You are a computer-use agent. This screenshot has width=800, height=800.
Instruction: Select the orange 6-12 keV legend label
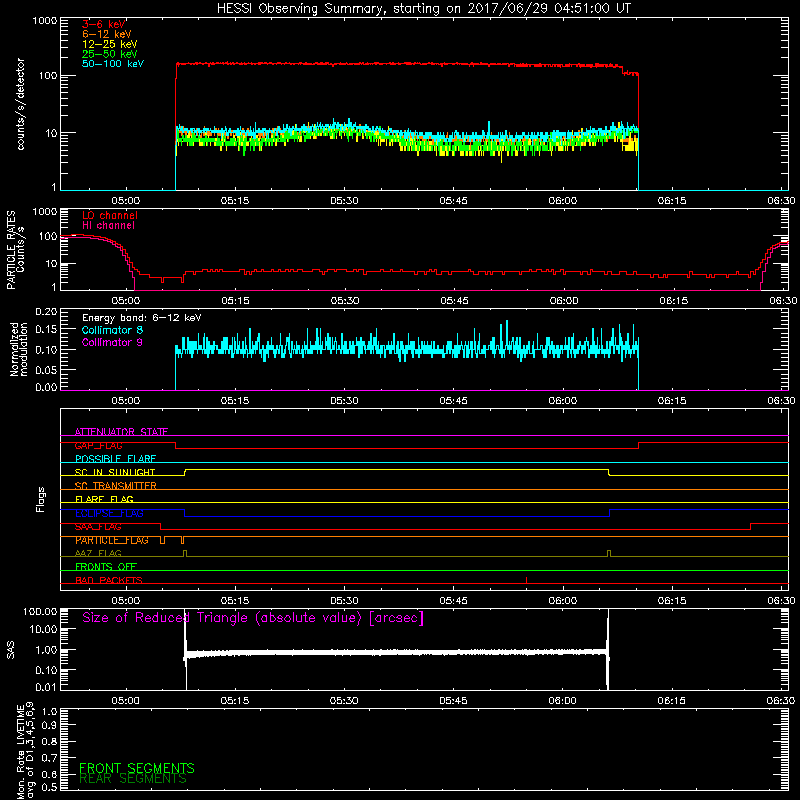(x=107, y=34)
